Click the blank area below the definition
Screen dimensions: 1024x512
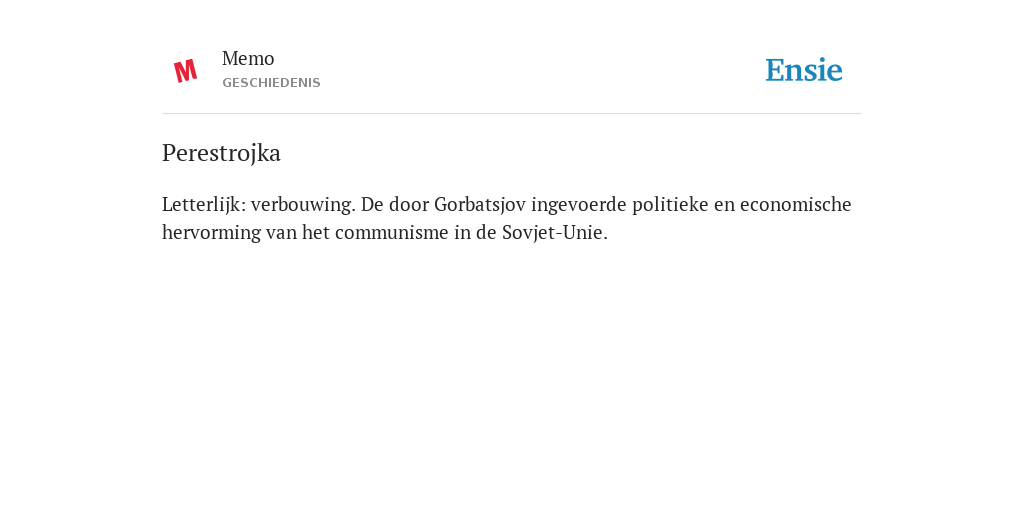coord(512,372)
